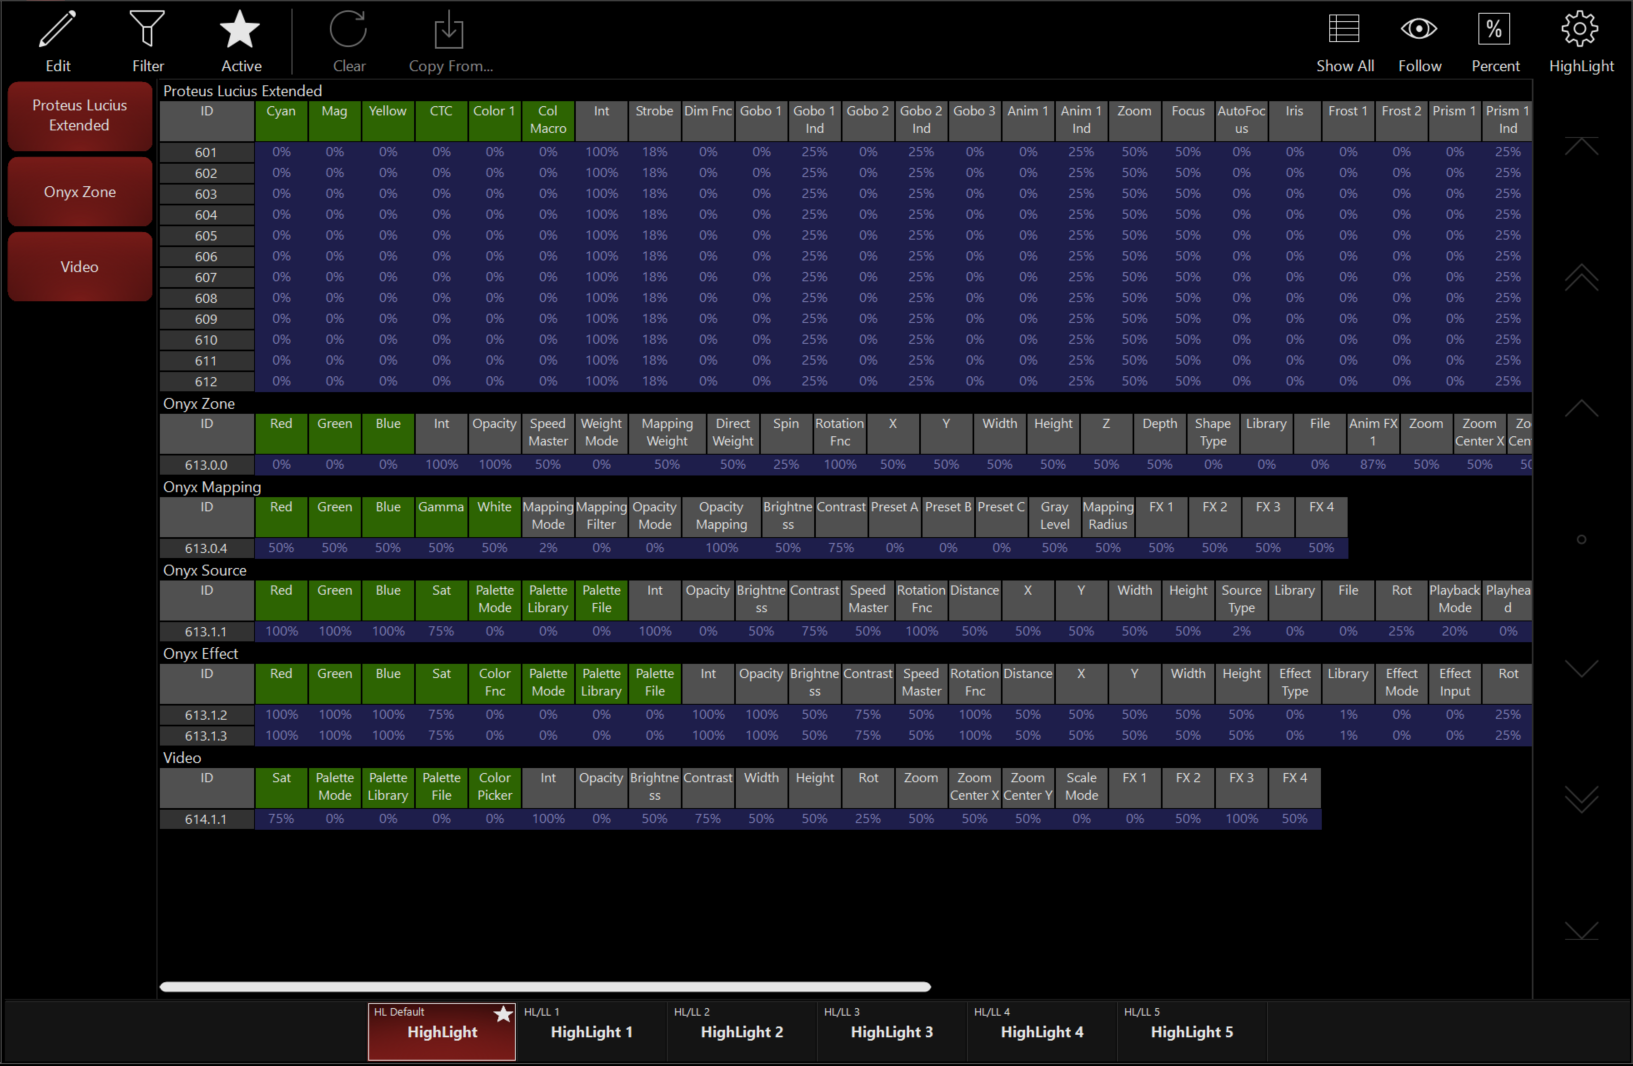Click the Zoom header in Proteus table
The width and height of the screenshot is (1633, 1066).
pos(1134,120)
